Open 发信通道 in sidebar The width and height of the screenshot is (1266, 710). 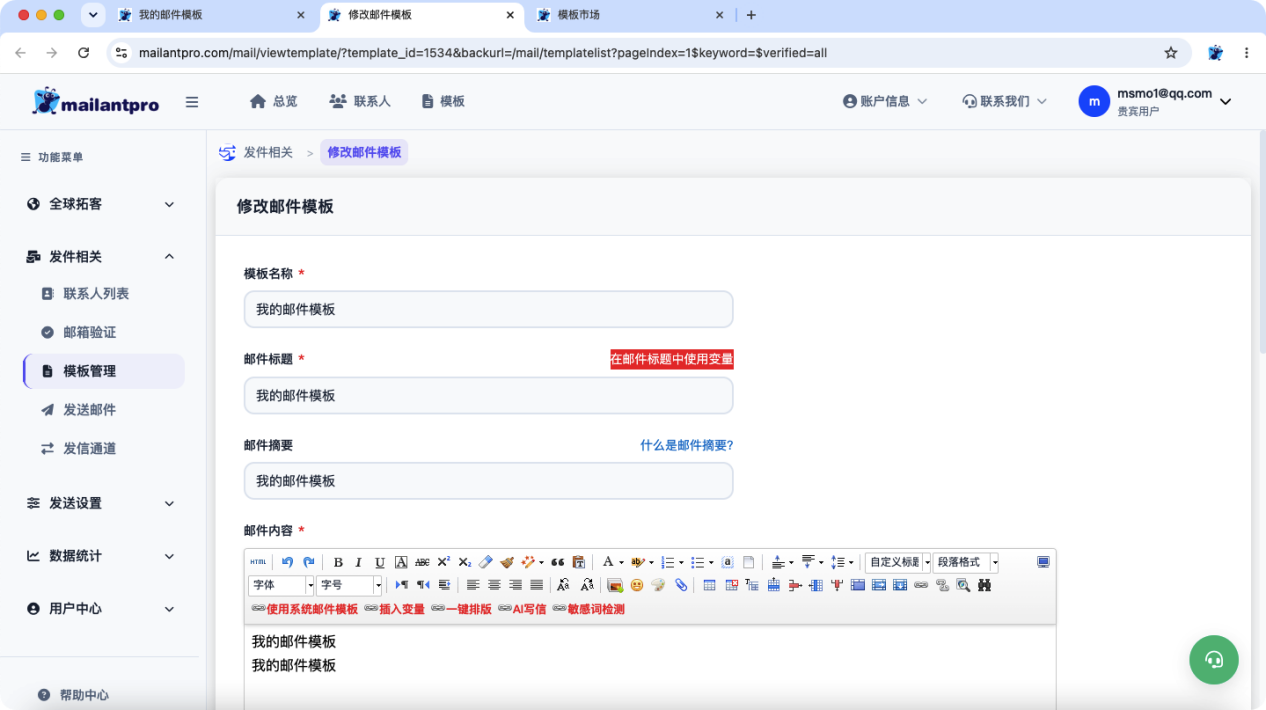pyautogui.click(x=90, y=449)
